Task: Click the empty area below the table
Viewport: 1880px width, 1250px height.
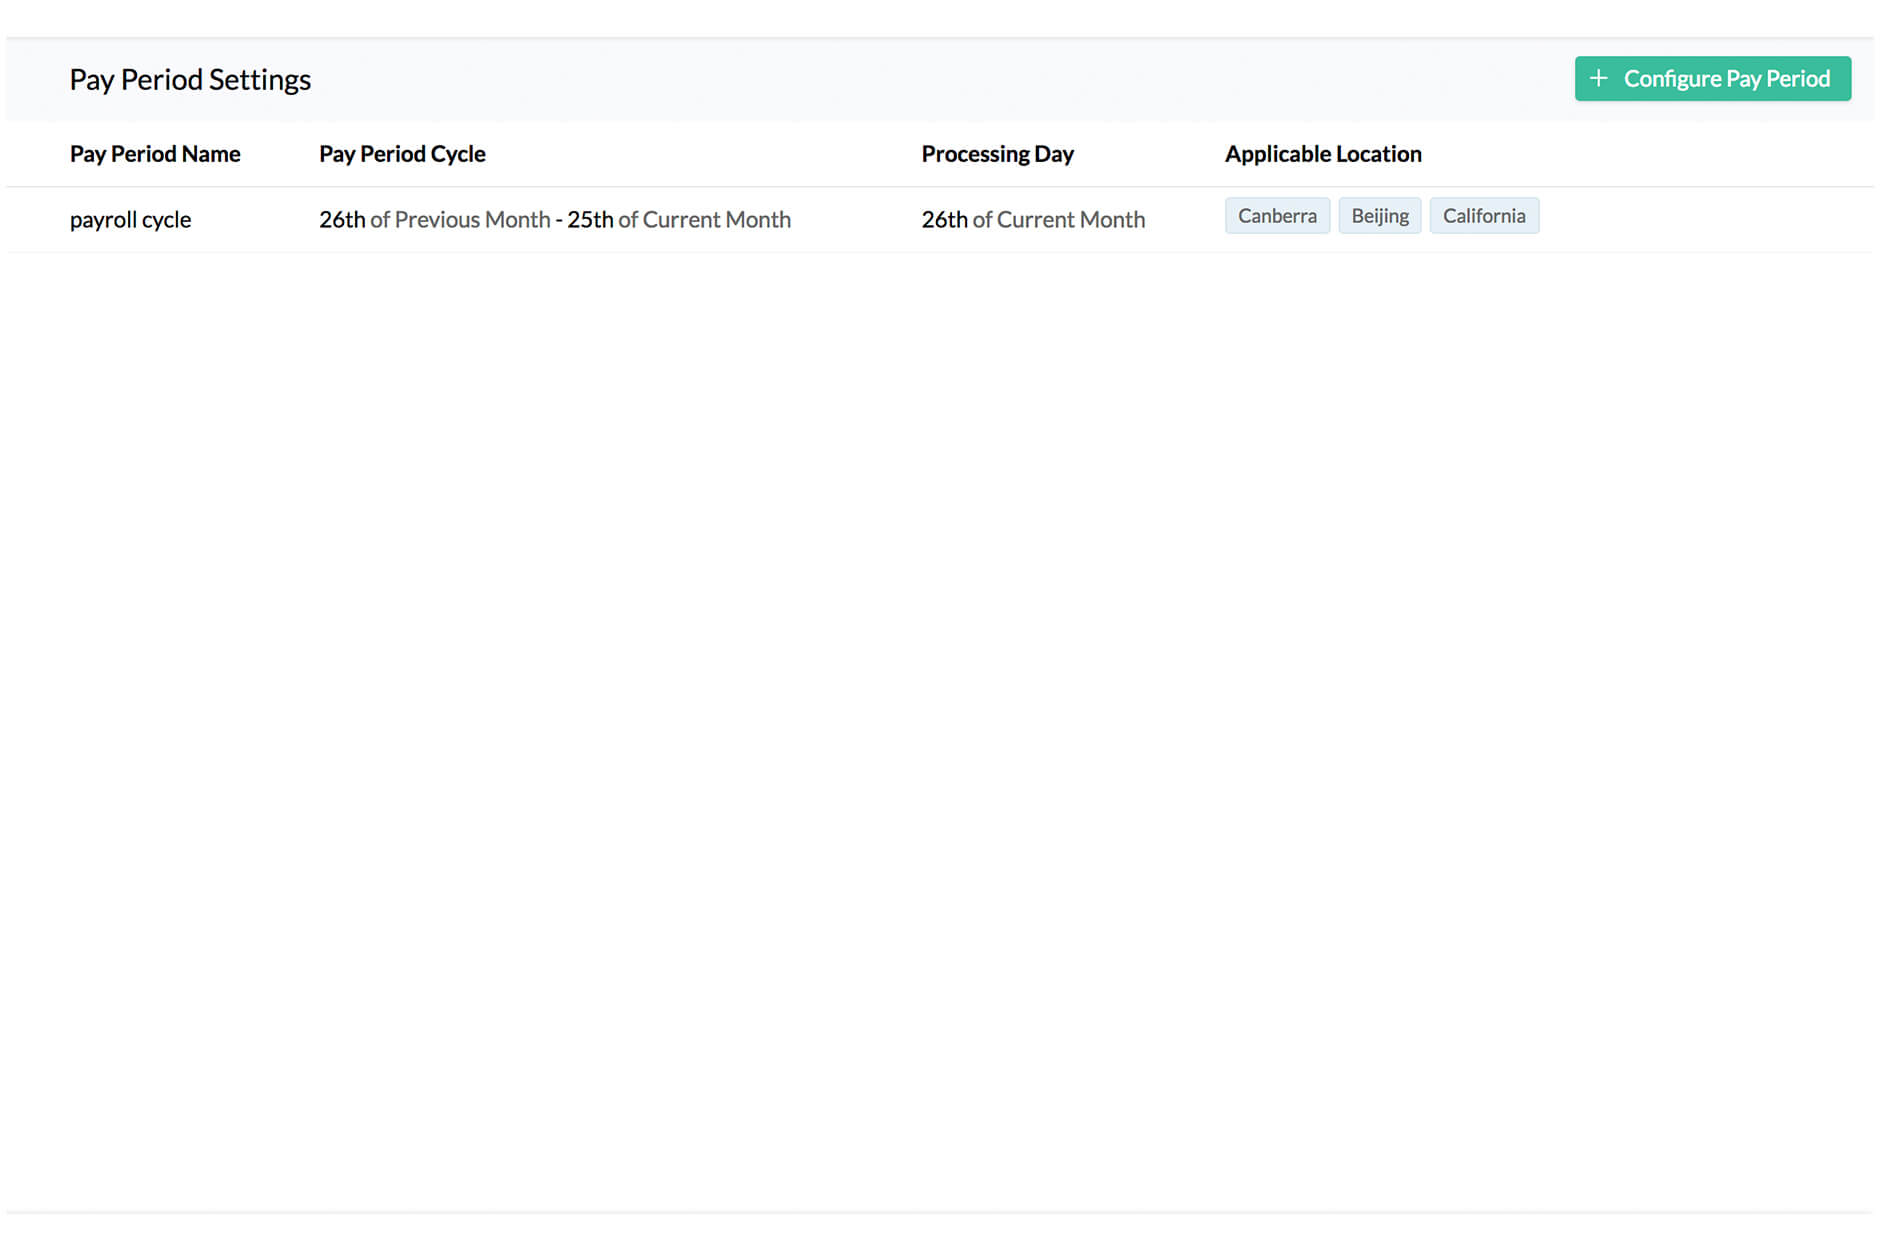Action: [940, 700]
